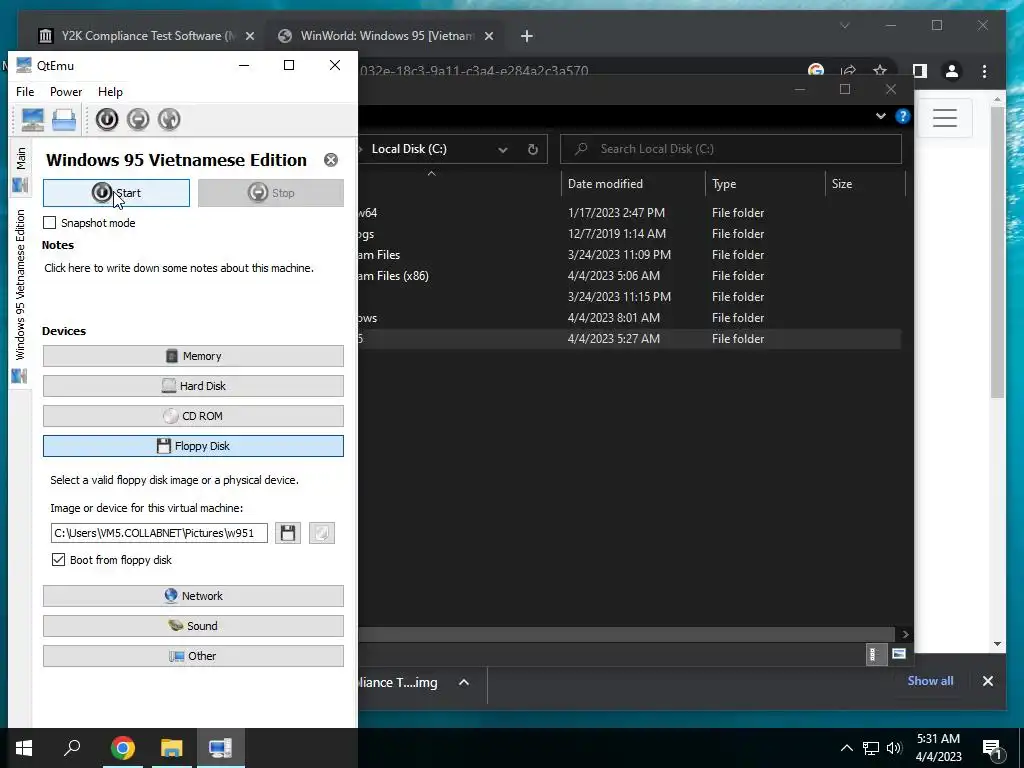Open the site's hamburger menu
This screenshot has width=1024, height=768.
tap(945, 118)
